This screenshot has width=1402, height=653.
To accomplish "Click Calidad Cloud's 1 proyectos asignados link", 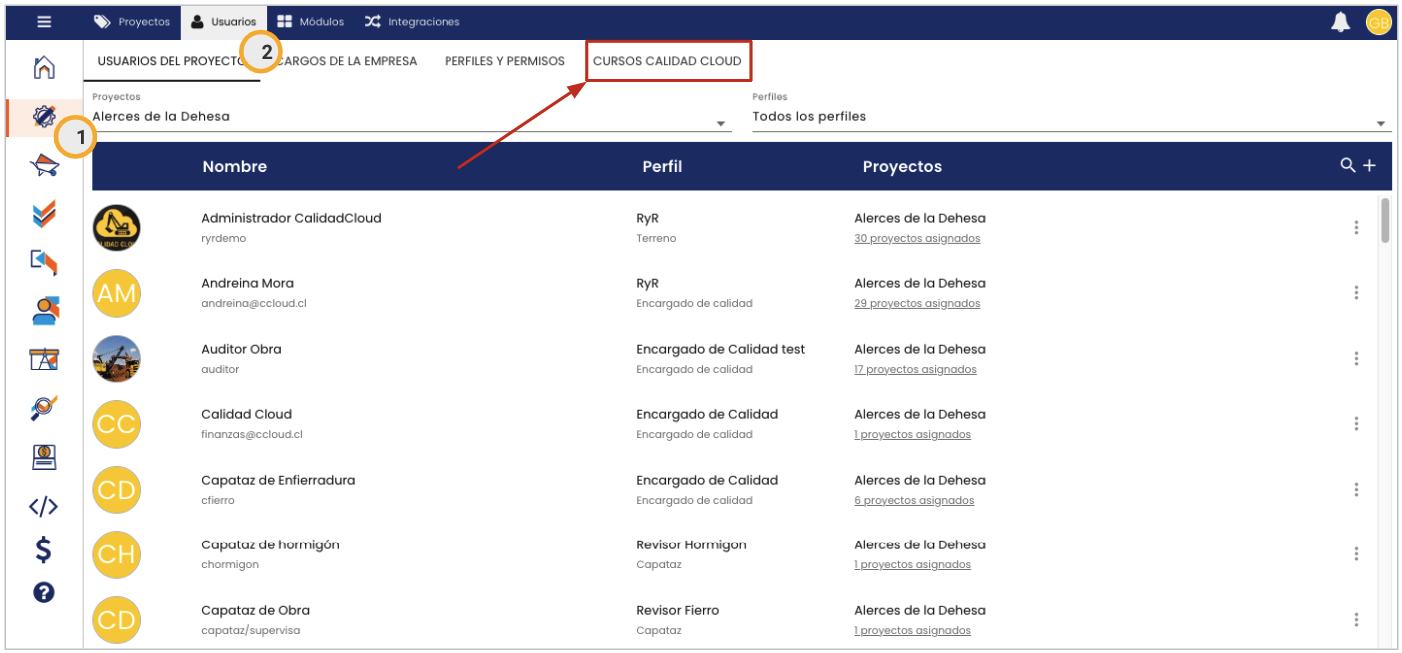I will pyautogui.click(x=912, y=435).
